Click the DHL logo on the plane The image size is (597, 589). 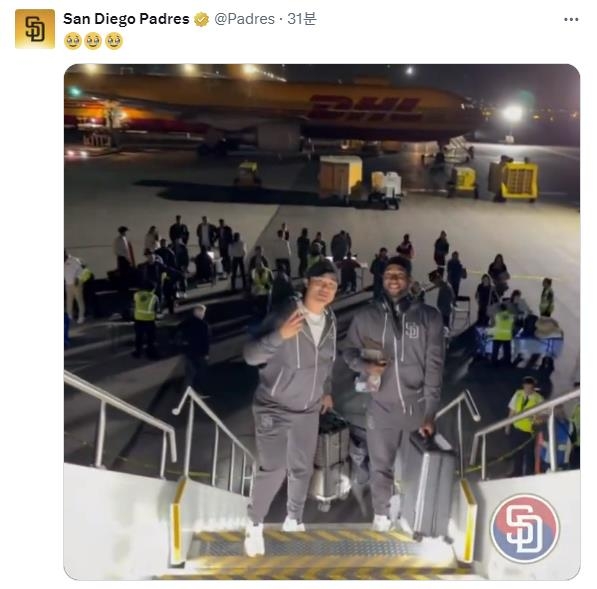[364, 107]
